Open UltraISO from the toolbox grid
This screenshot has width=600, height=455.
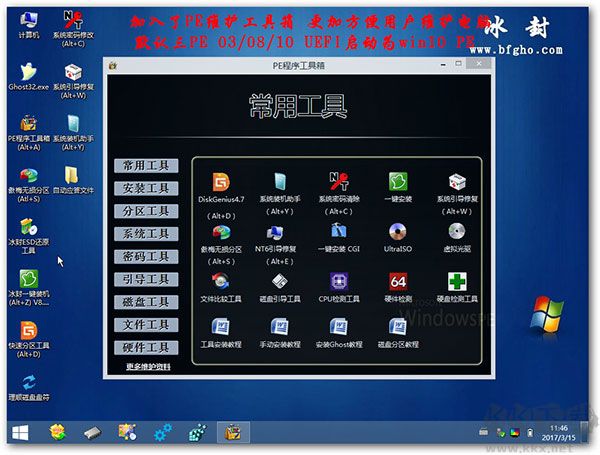tap(397, 232)
